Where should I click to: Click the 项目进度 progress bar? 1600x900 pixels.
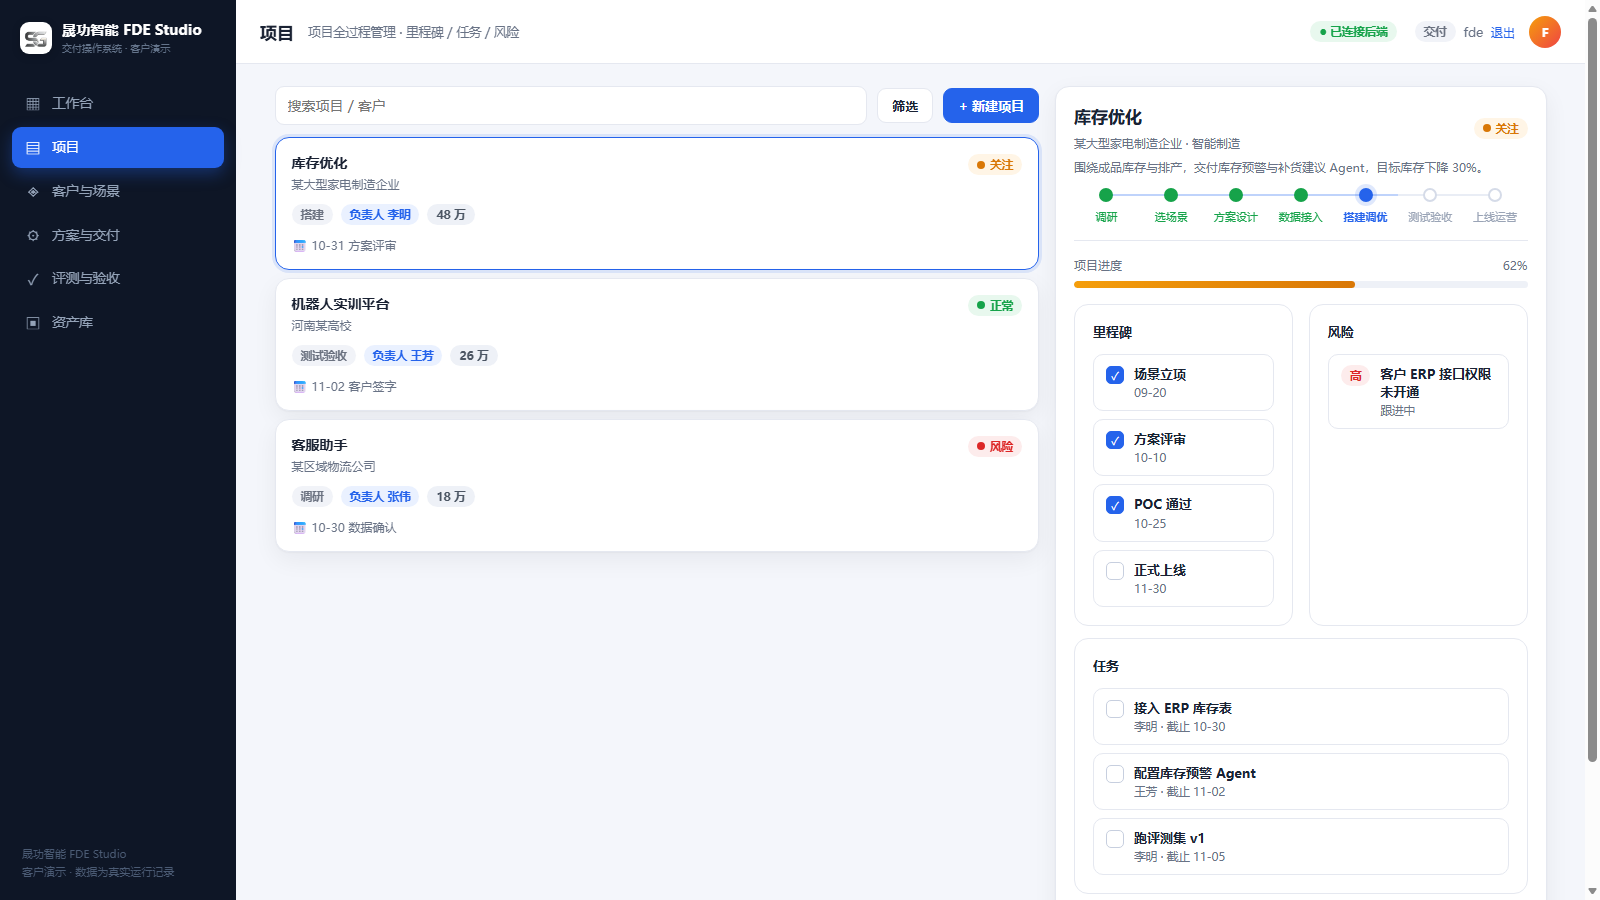(x=1301, y=285)
